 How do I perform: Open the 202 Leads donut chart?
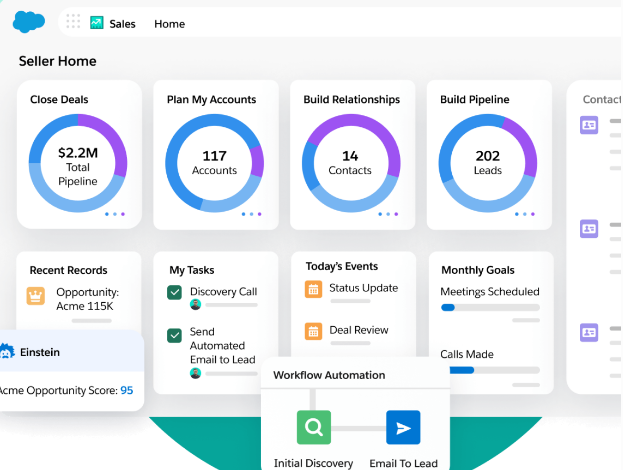pyautogui.click(x=487, y=162)
